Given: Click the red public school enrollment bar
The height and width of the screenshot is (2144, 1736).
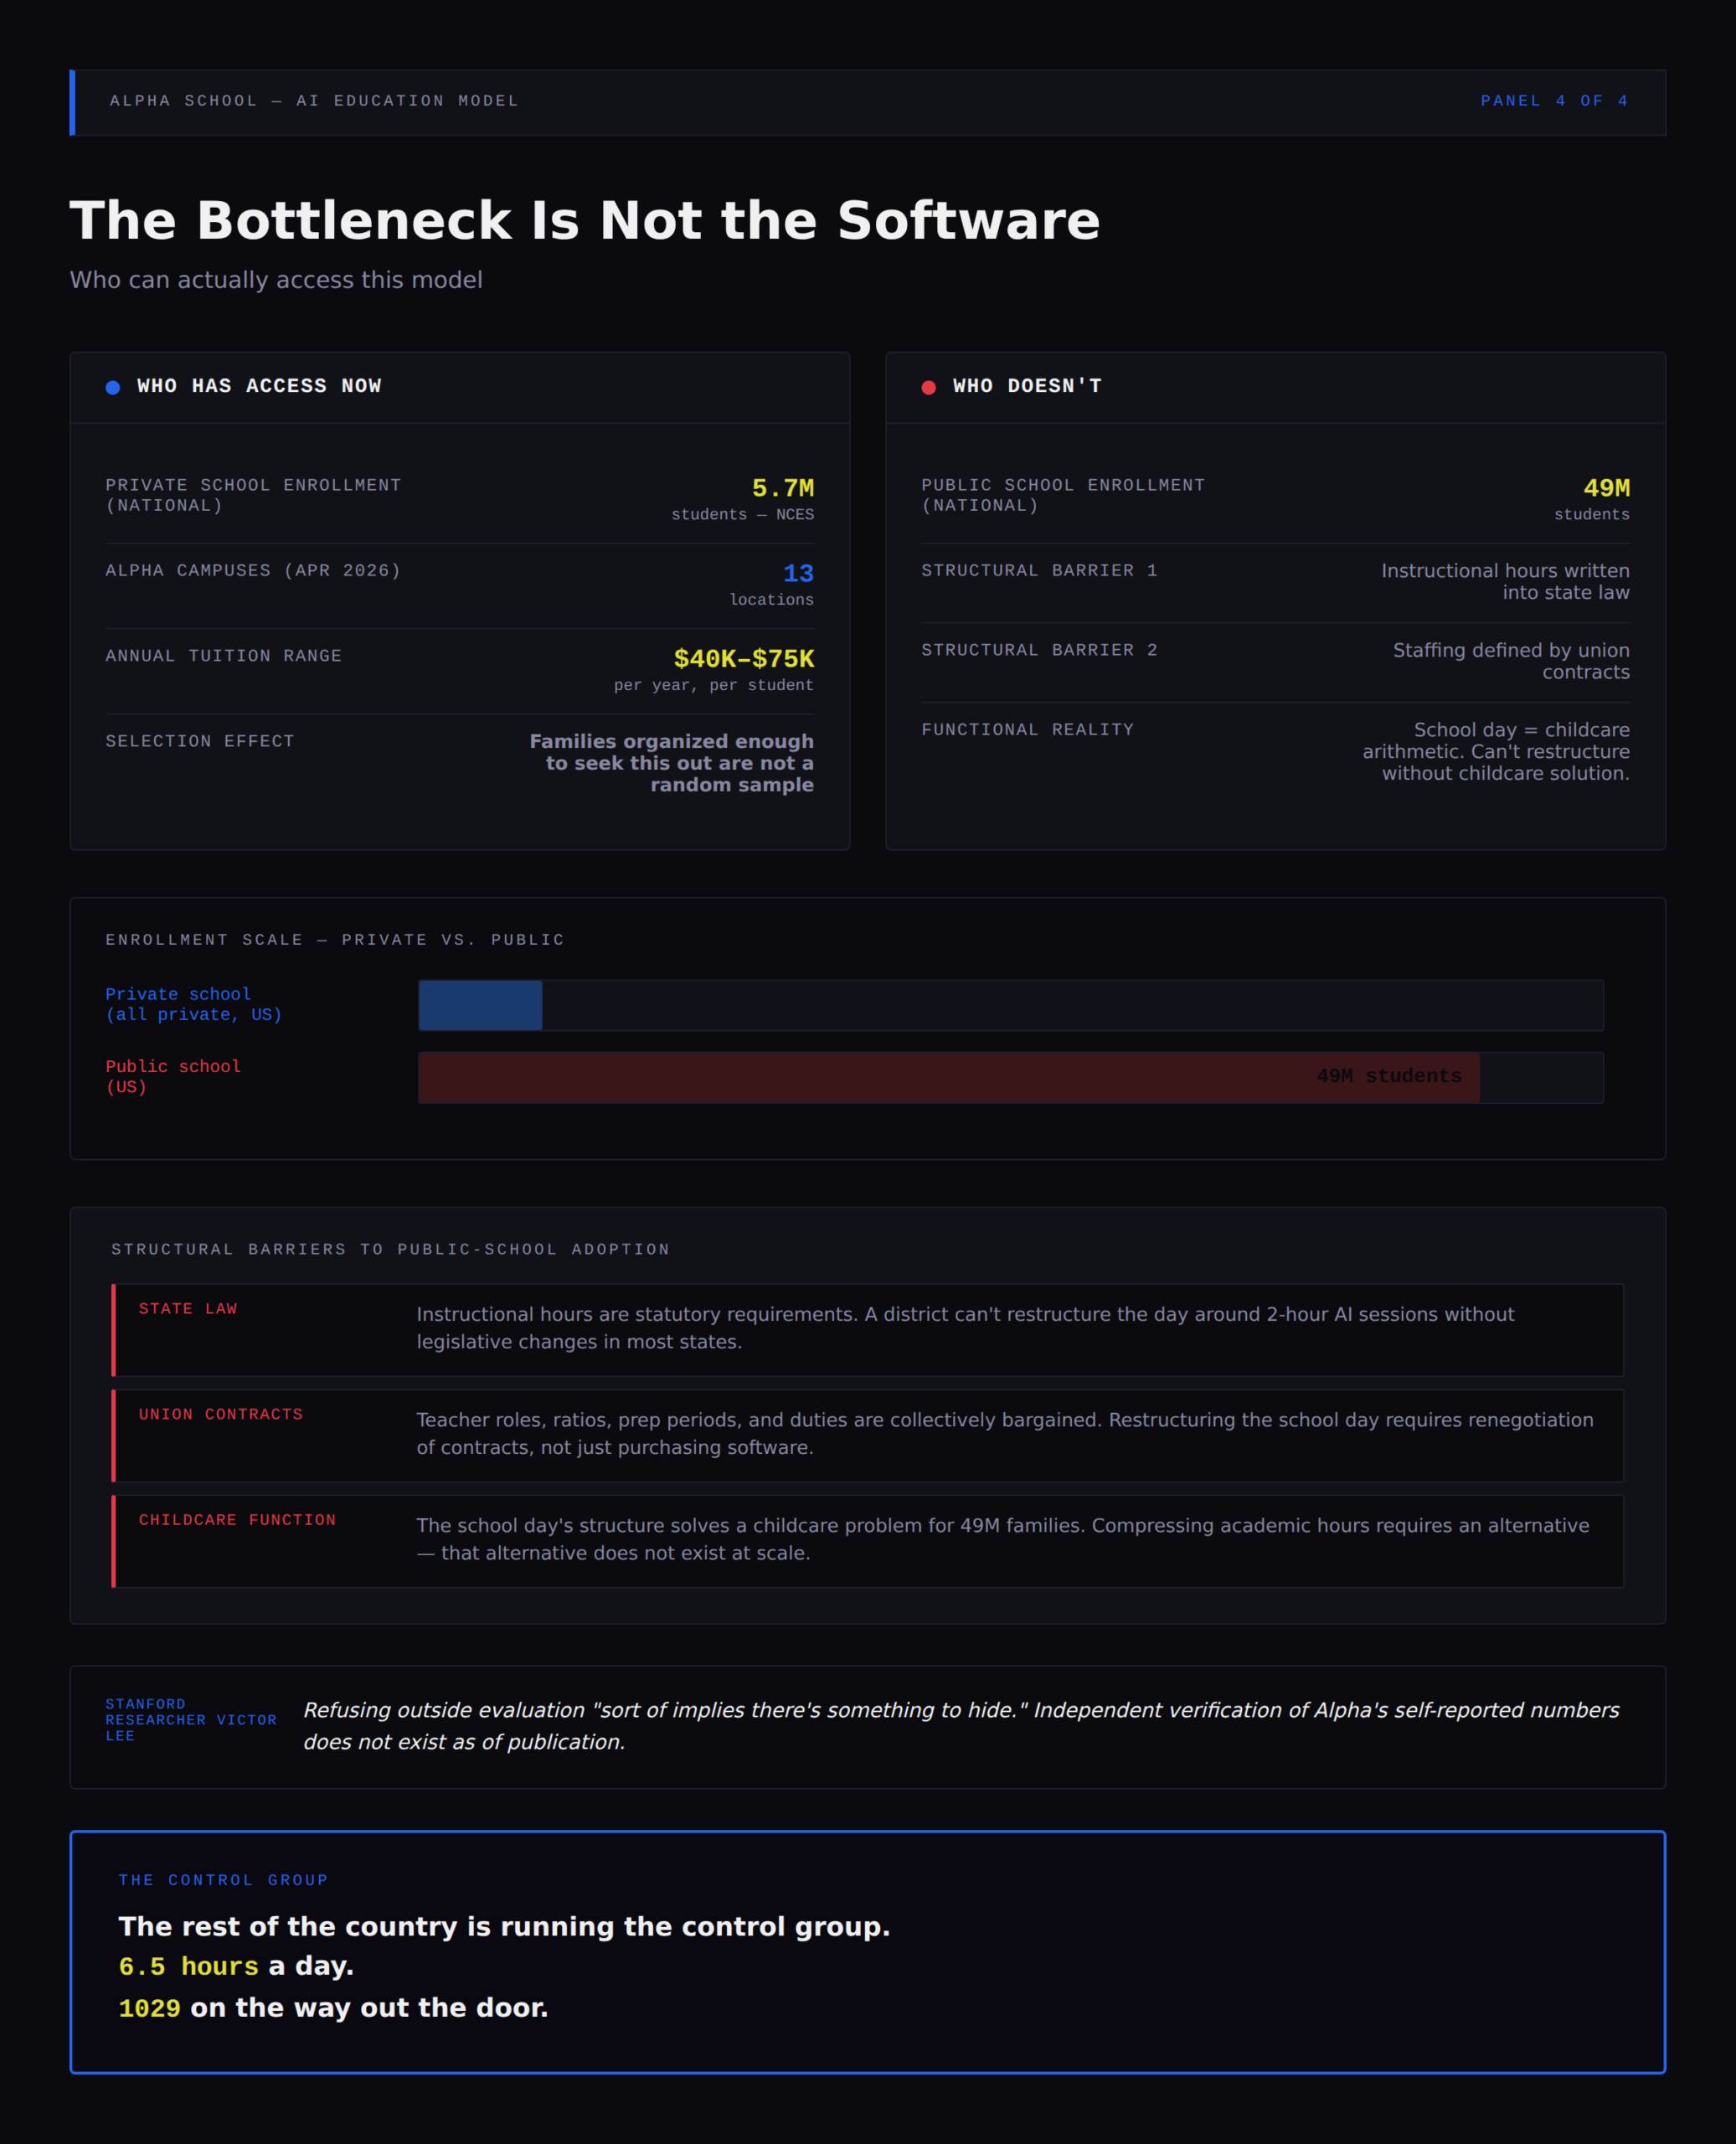Looking at the screenshot, I should coord(948,1077).
